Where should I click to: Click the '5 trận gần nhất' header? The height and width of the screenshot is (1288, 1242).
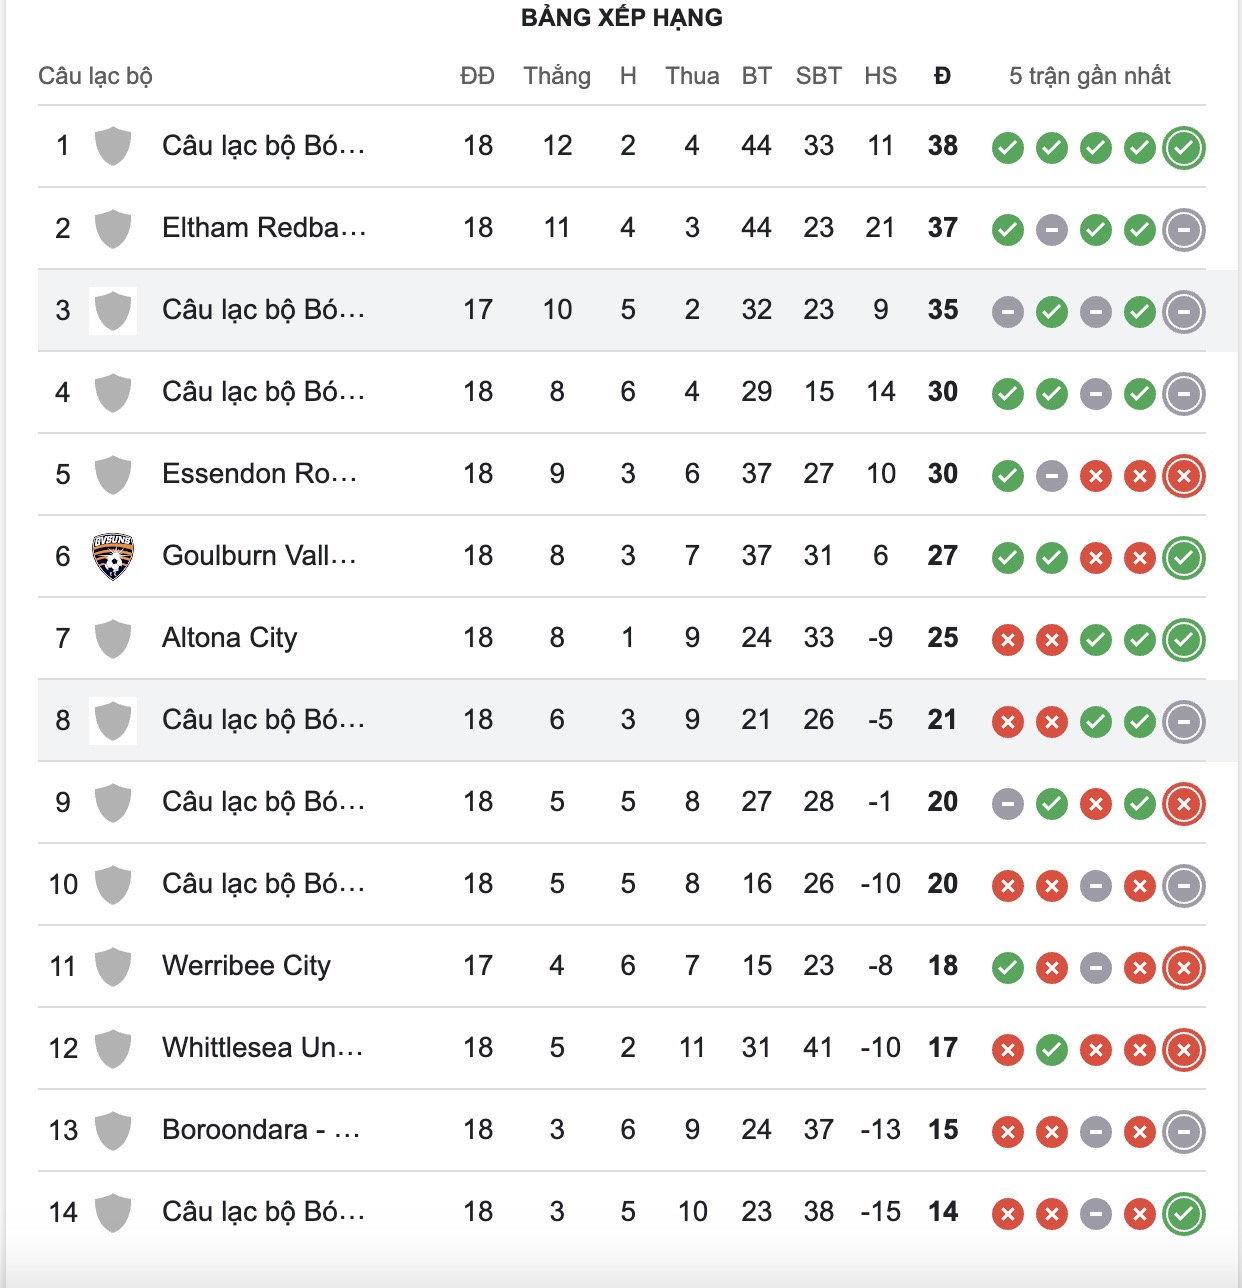[x=1089, y=76]
